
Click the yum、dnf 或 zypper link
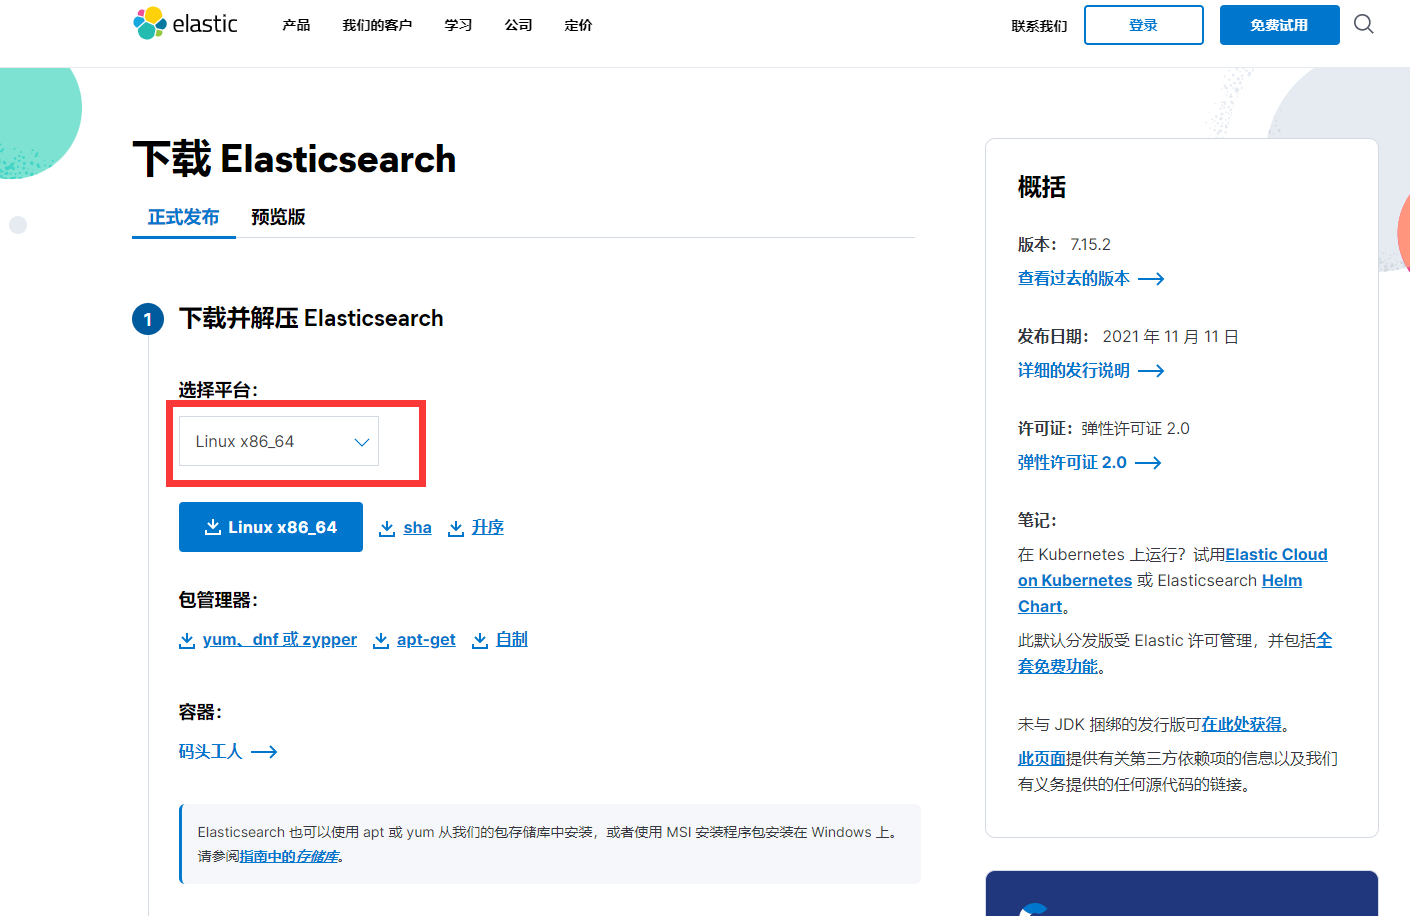coord(279,640)
